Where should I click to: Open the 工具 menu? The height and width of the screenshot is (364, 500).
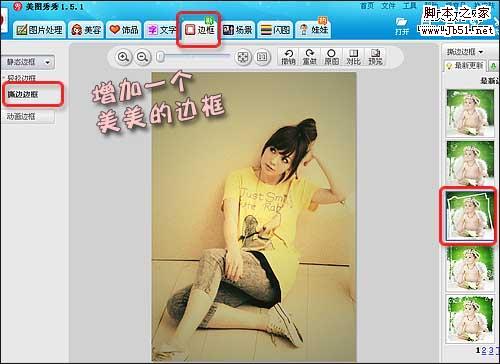pyautogui.click(x=410, y=6)
